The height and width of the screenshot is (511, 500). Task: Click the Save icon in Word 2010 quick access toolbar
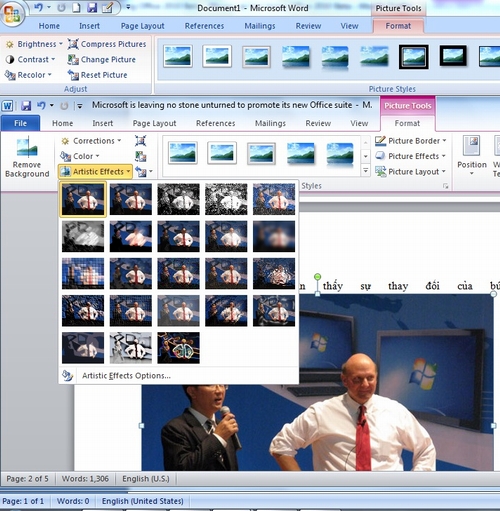[26, 106]
